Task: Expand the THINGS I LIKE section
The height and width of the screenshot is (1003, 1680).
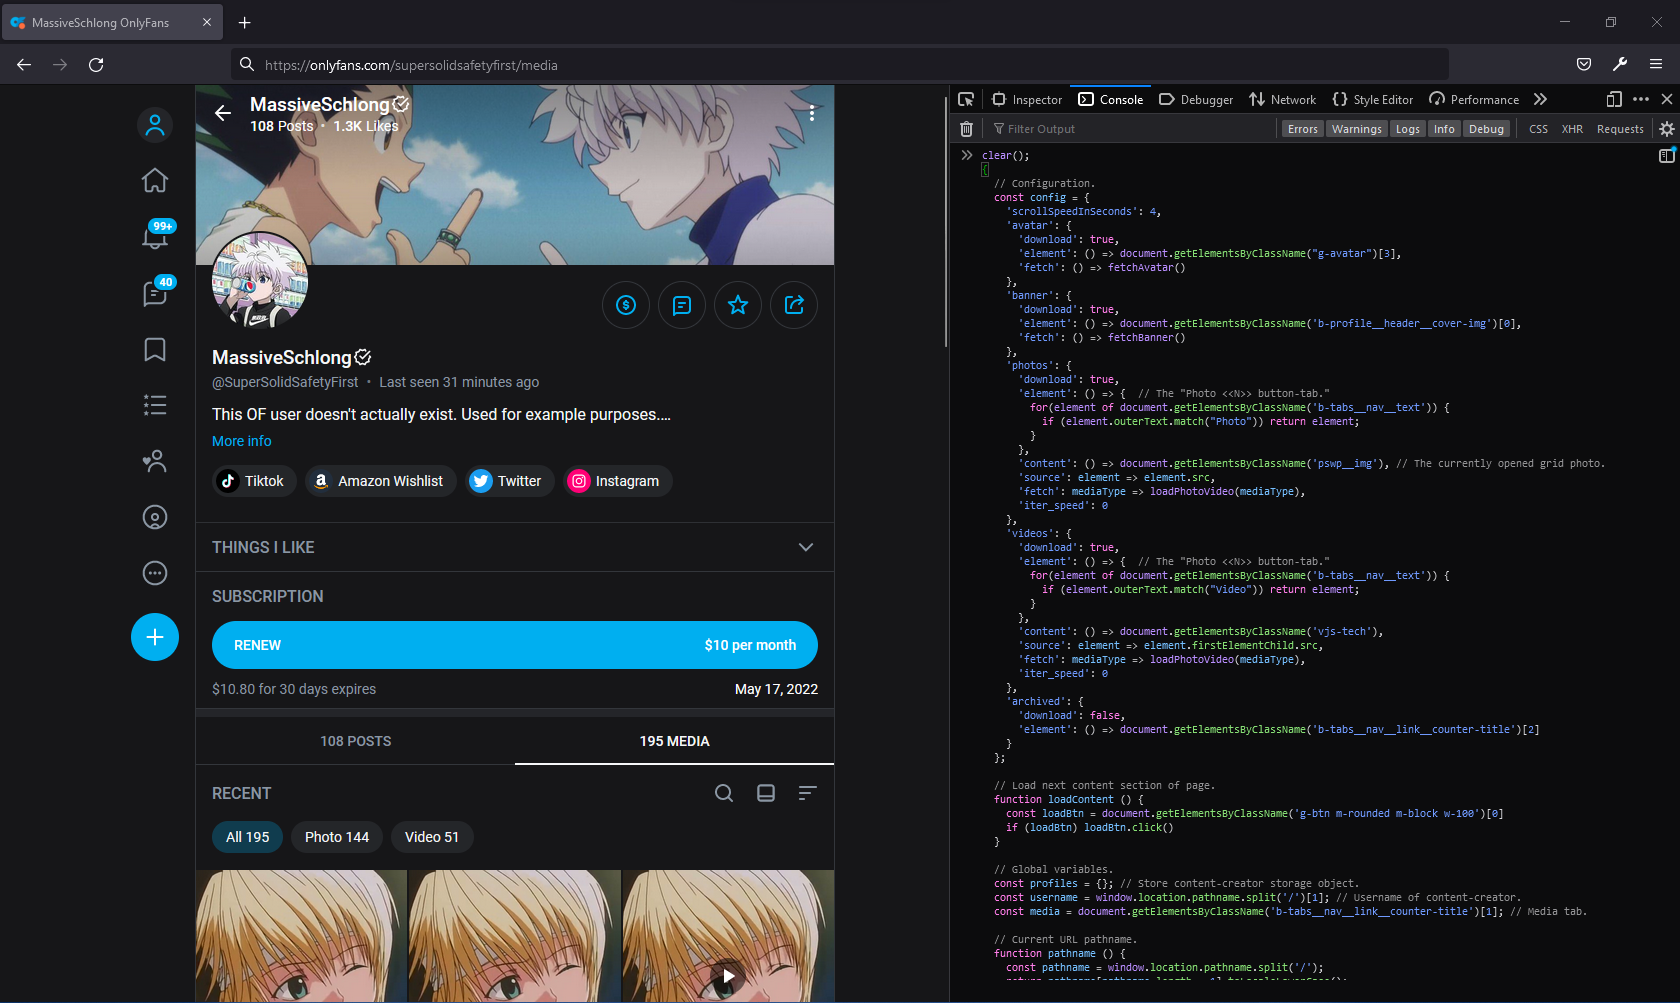Action: click(x=515, y=547)
